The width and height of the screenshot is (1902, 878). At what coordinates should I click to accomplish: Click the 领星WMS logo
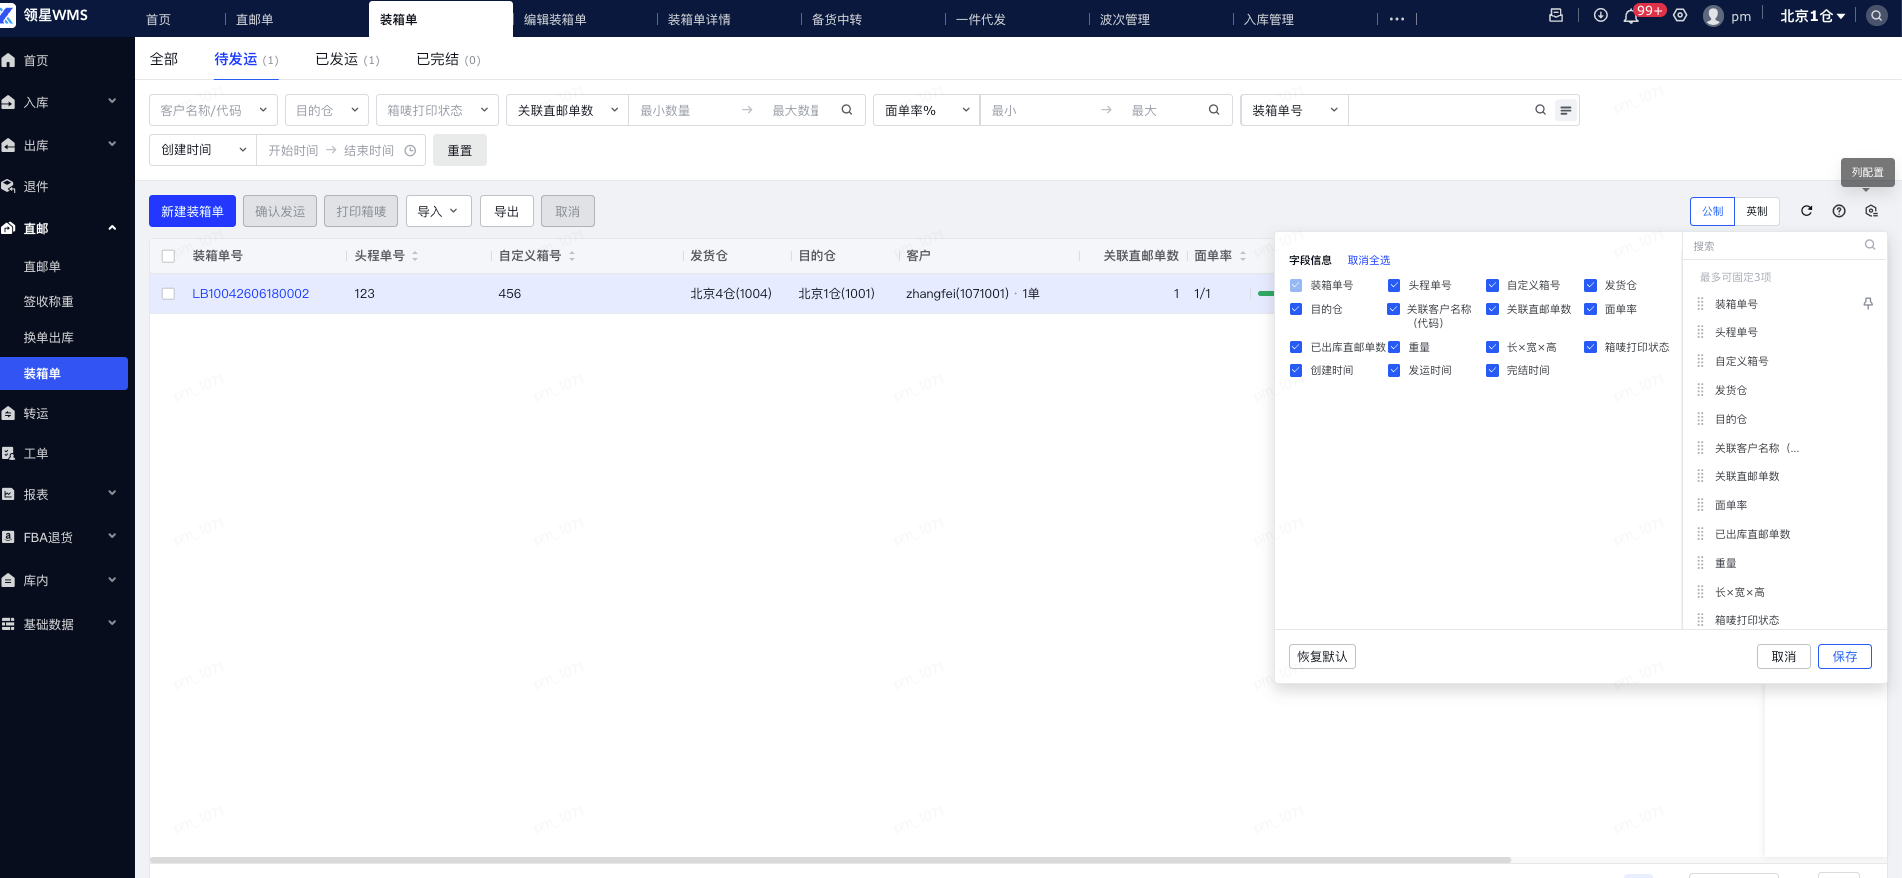tap(46, 15)
